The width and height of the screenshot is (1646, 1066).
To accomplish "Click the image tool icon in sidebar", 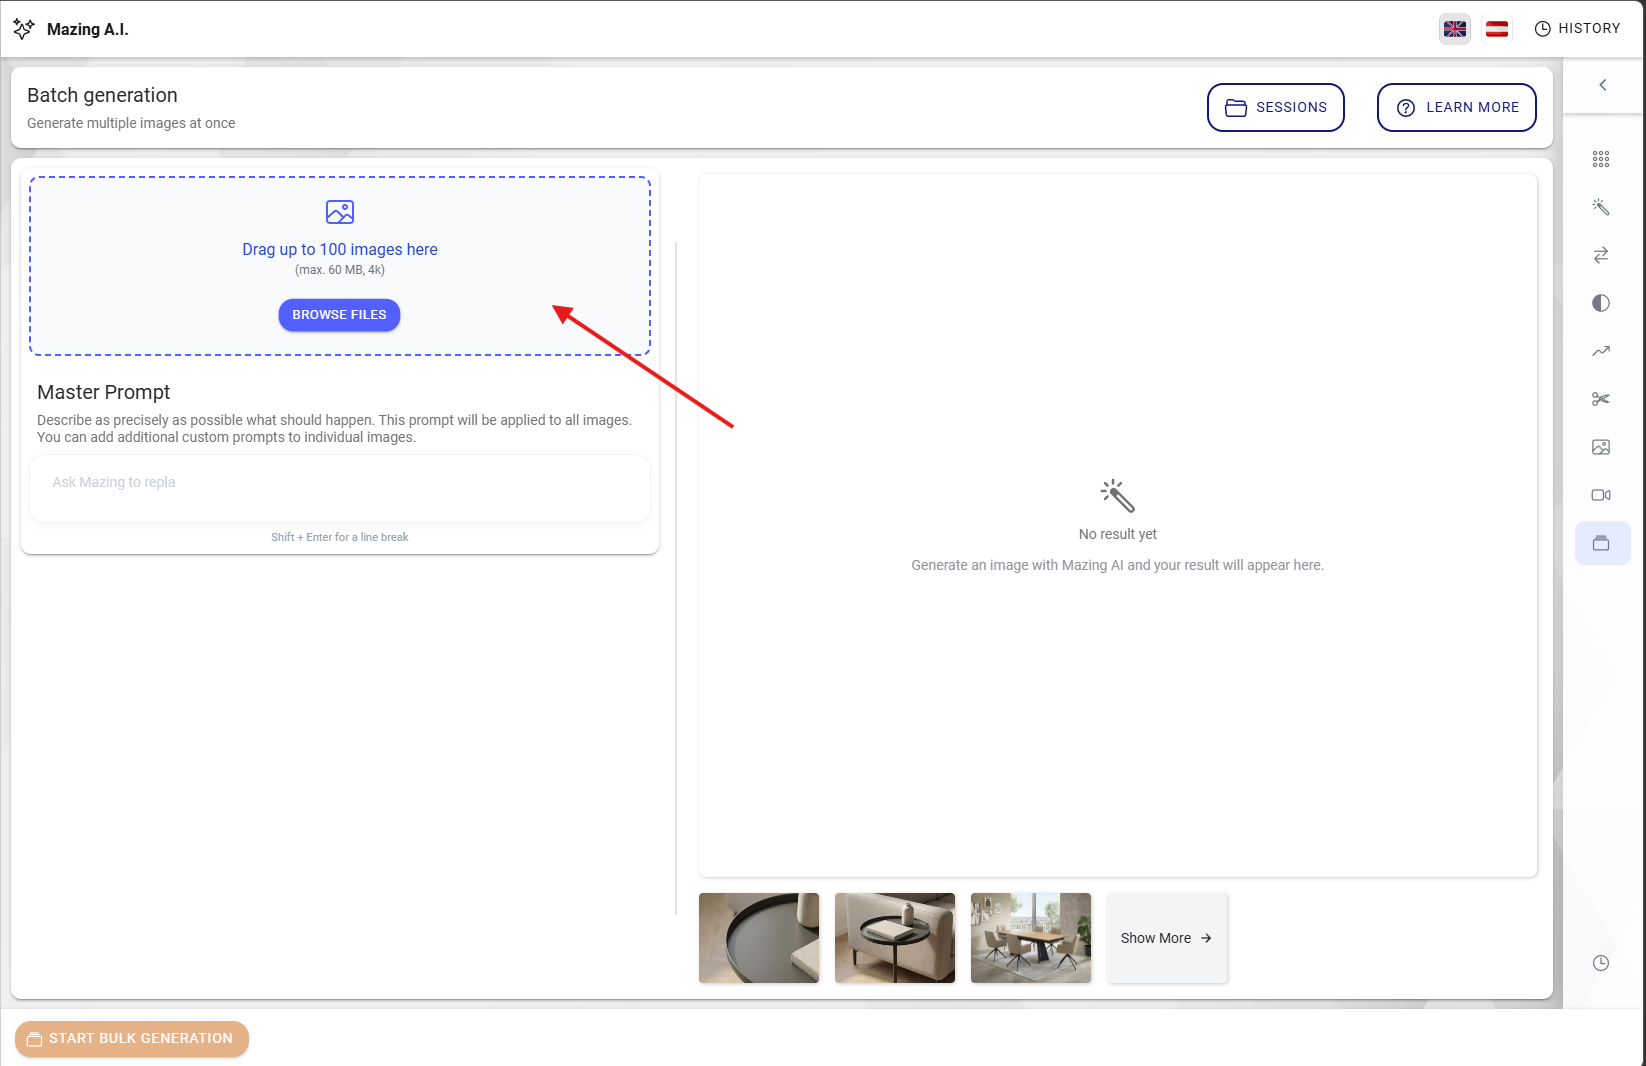I will pyautogui.click(x=1601, y=447).
